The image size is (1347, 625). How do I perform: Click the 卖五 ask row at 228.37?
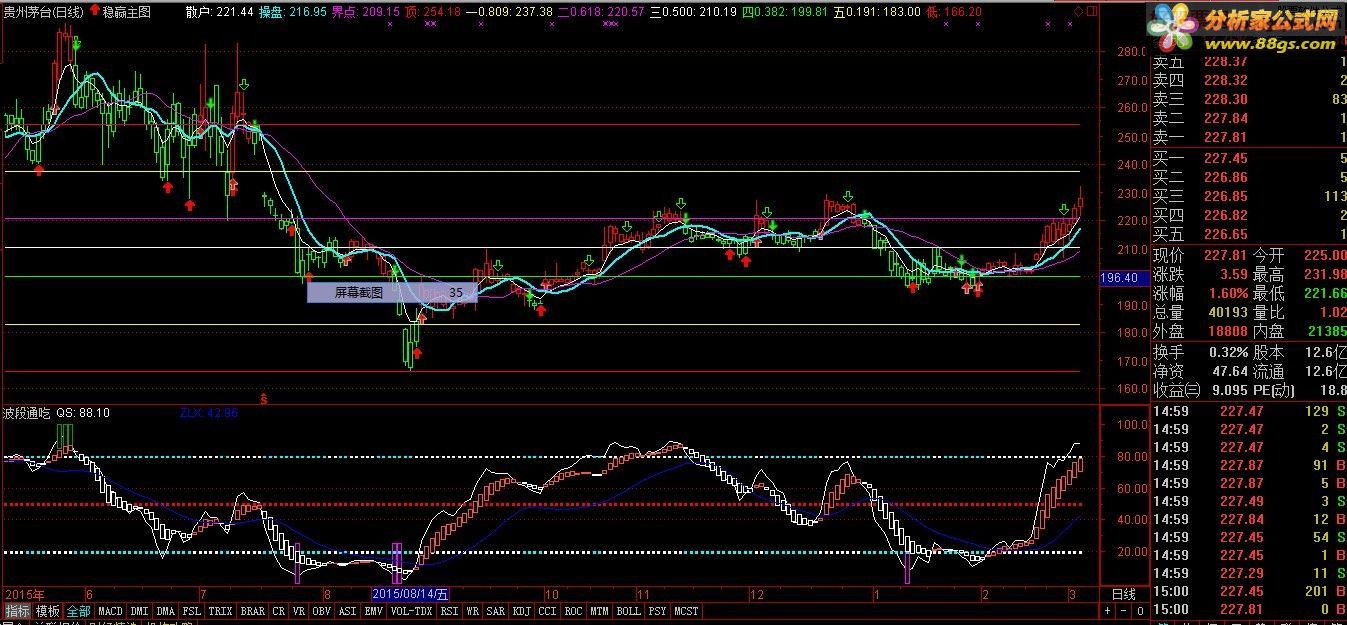pos(1248,62)
